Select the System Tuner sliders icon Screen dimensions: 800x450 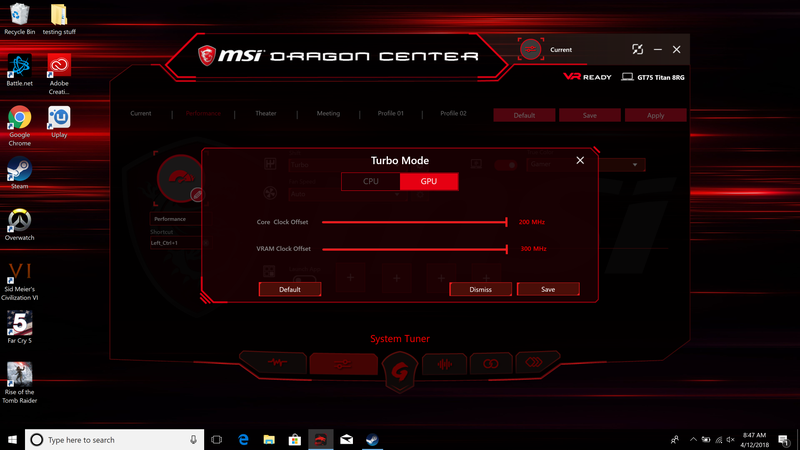tap(343, 364)
